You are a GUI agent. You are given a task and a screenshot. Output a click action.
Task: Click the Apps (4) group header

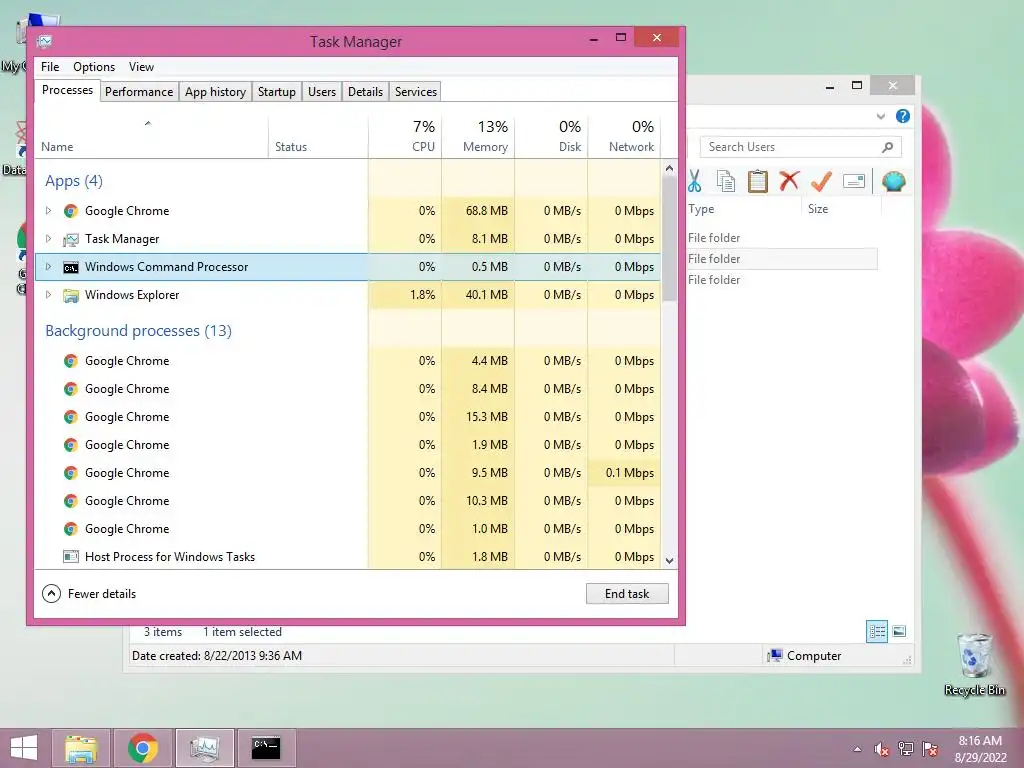point(74,181)
